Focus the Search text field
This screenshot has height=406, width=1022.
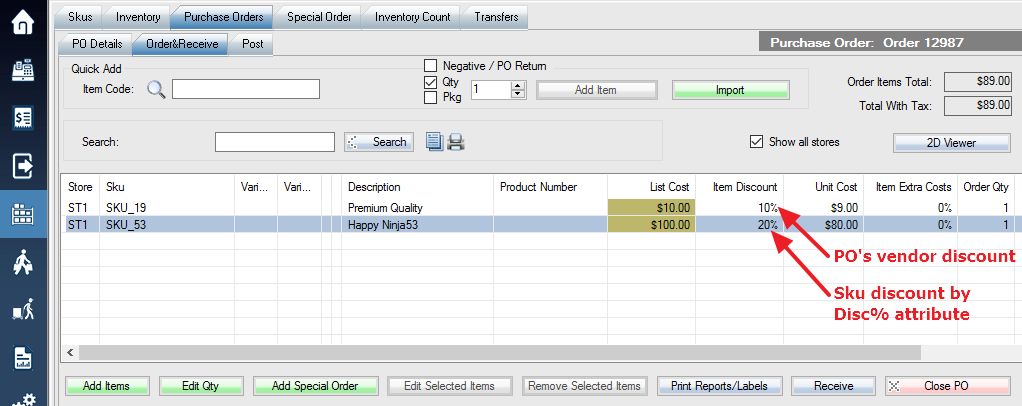coord(274,141)
